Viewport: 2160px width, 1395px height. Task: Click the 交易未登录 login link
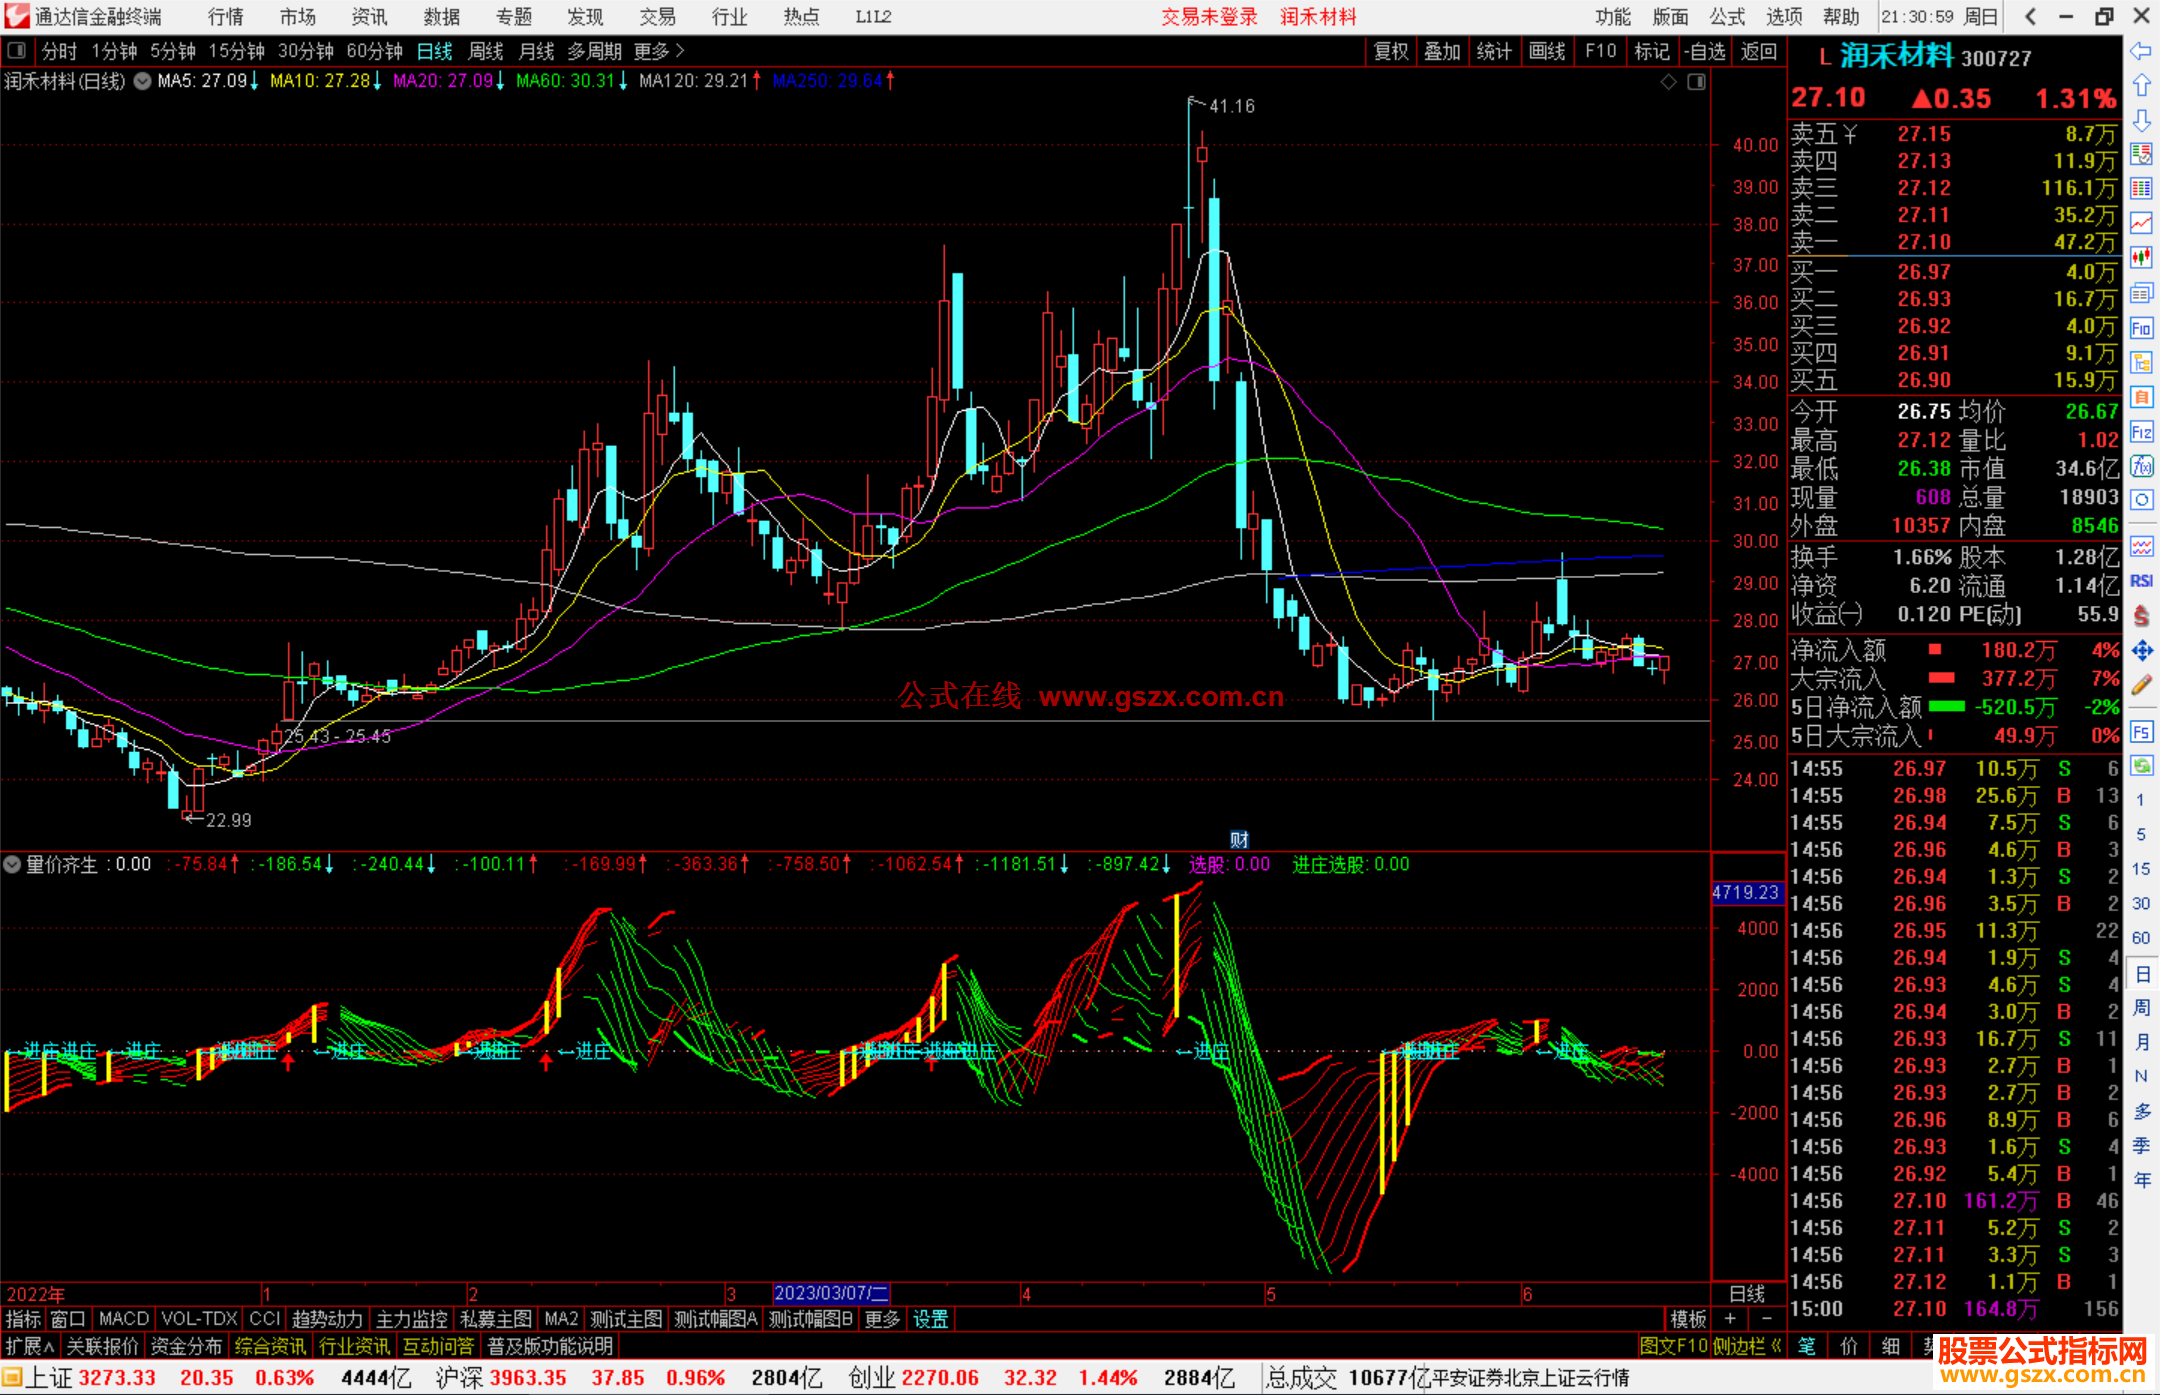(x=1209, y=16)
